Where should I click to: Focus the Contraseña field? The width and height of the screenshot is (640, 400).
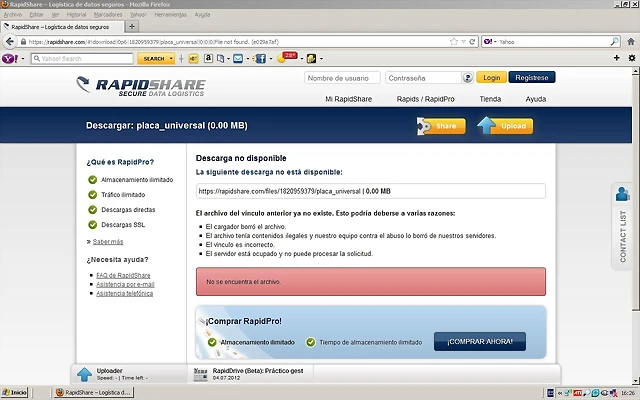click(423, 78)
